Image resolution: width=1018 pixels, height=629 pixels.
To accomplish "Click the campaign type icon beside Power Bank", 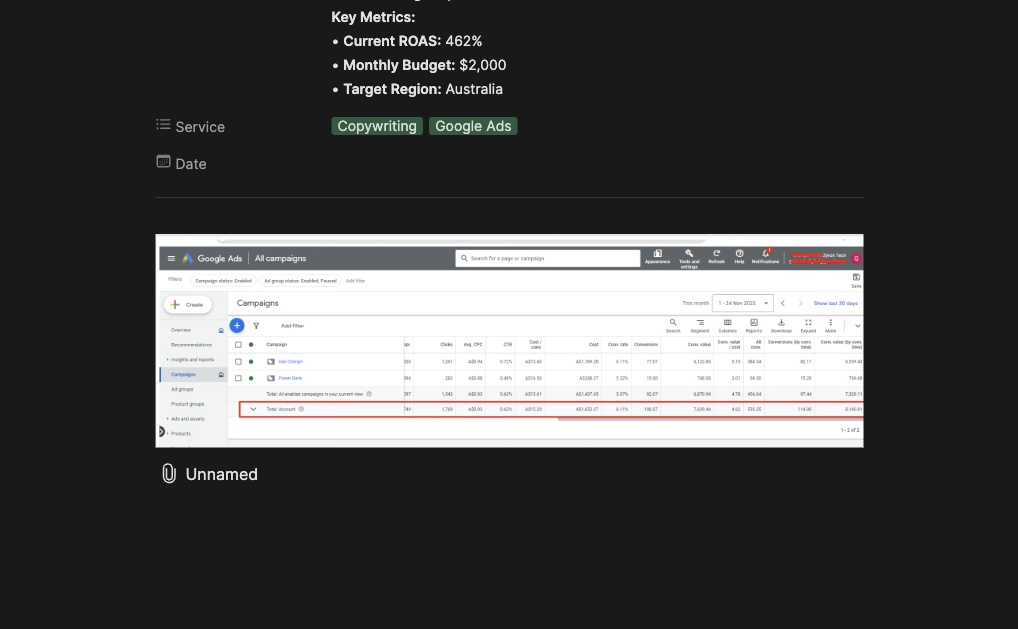I will (271, 378).
